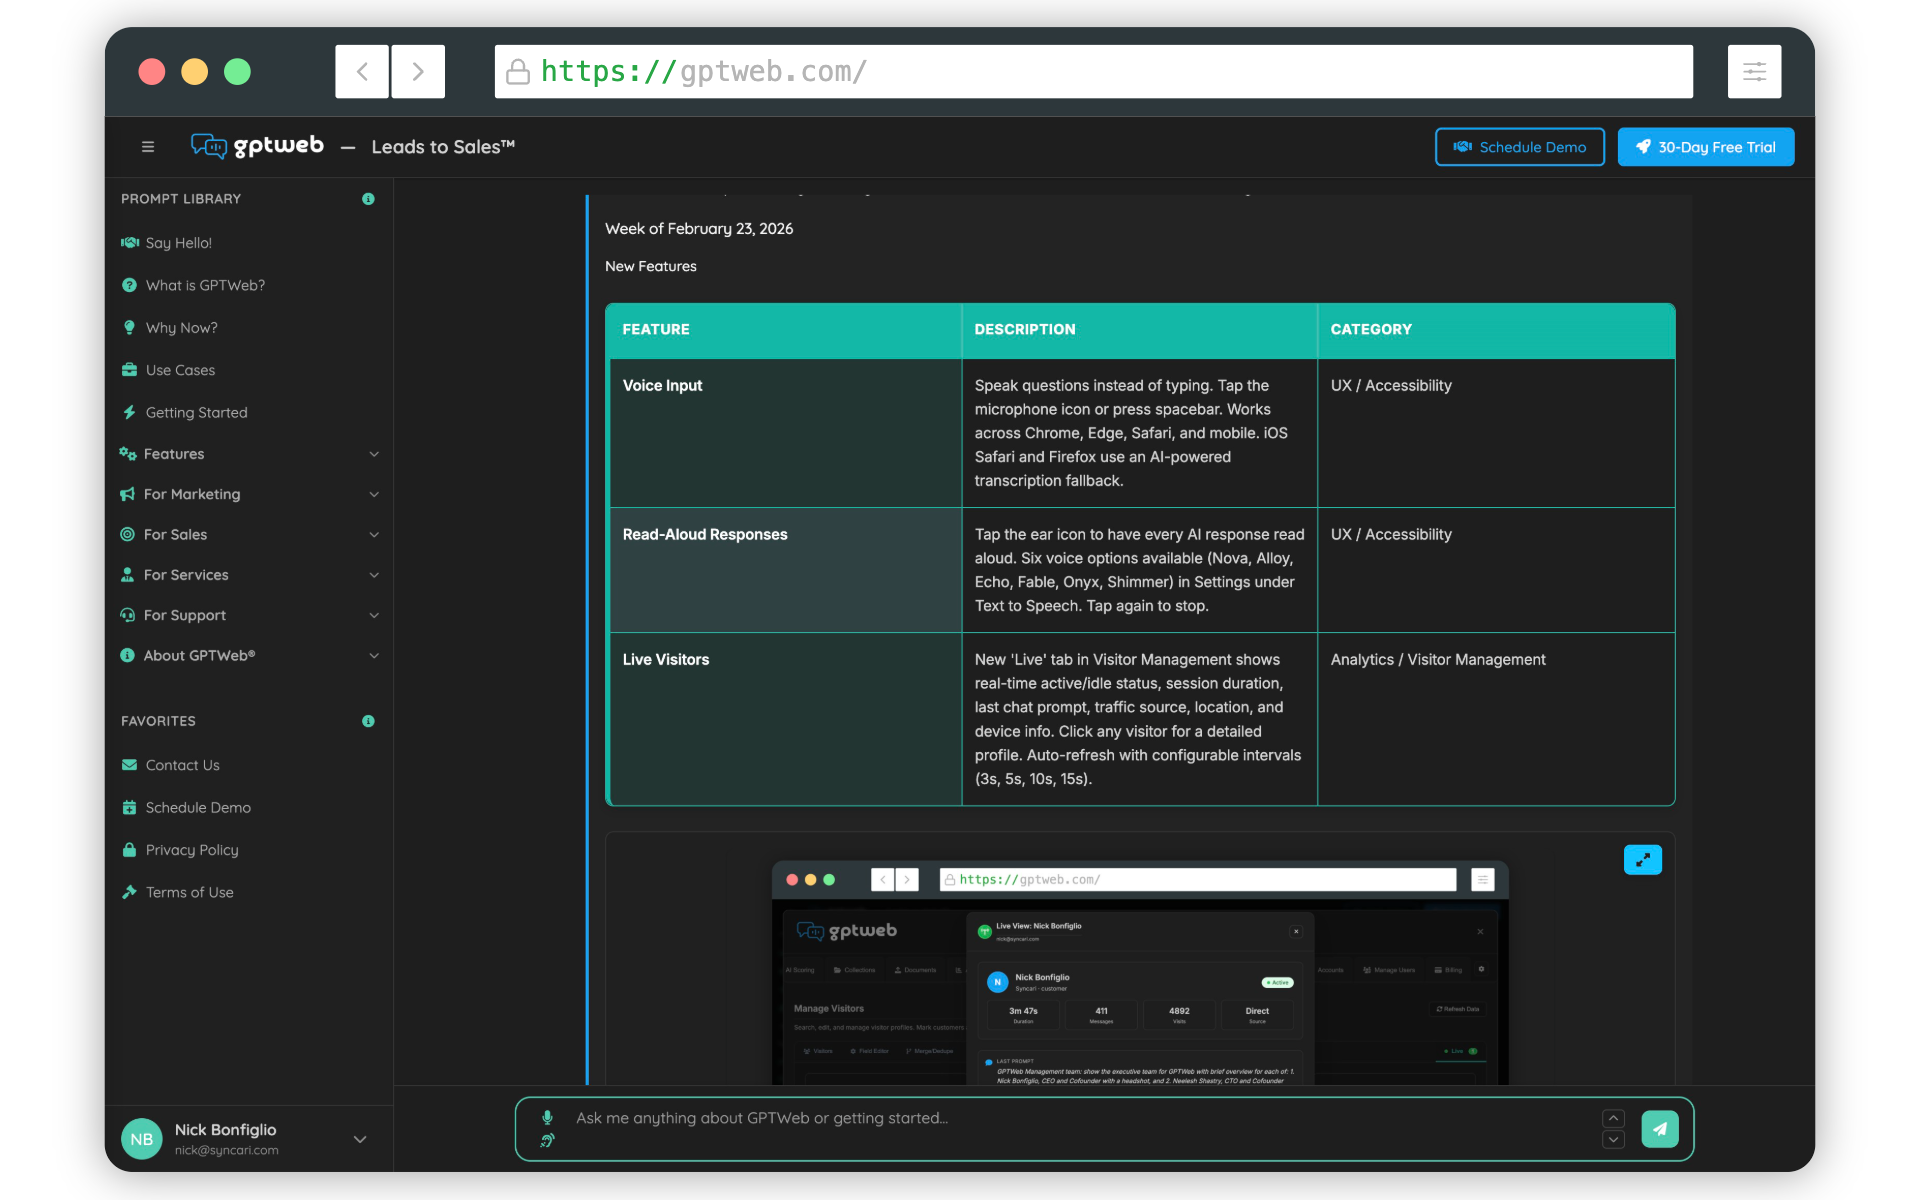Toggle the ear read-aloud icon

547,1140
